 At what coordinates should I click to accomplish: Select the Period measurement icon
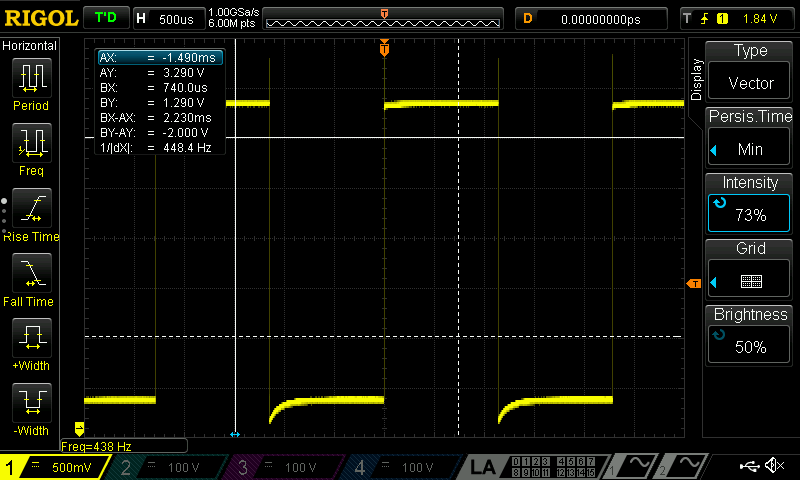tap(32, 78)
